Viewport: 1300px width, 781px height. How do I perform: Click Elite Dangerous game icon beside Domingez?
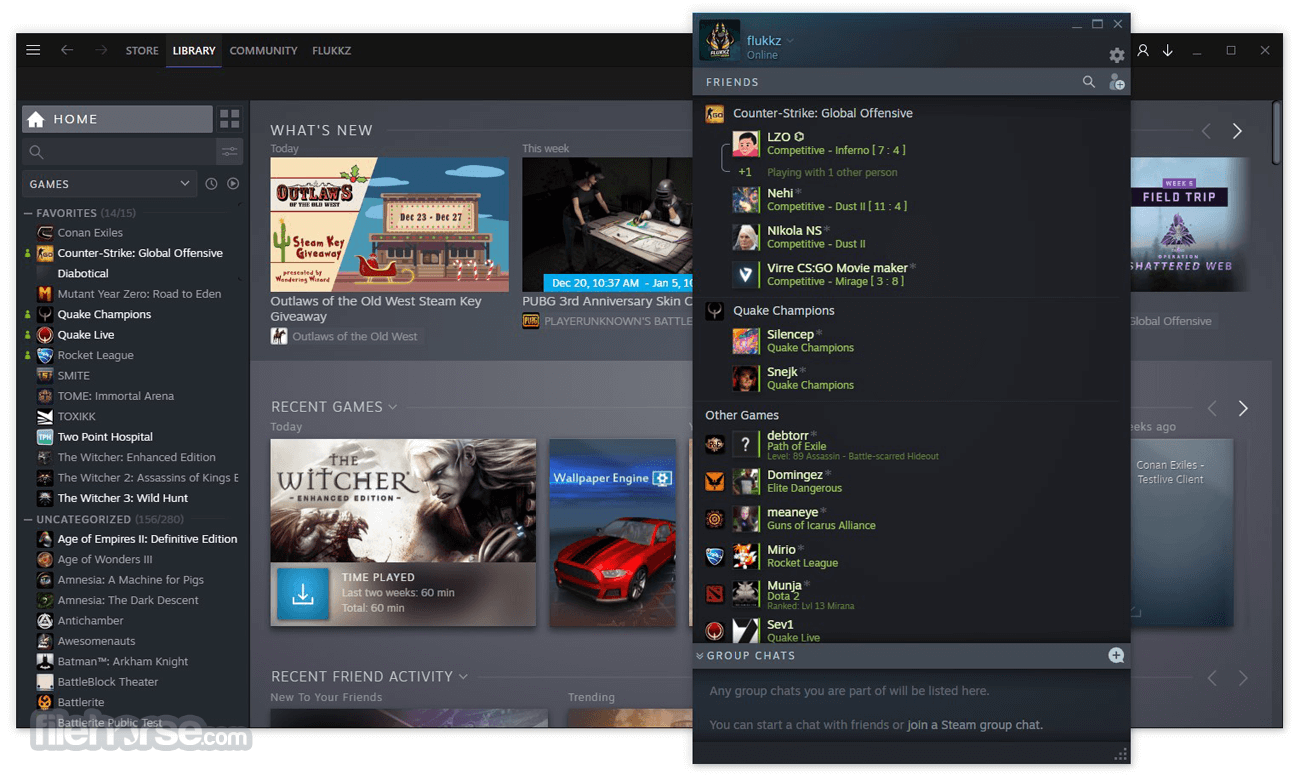click(x=714, y=482)
